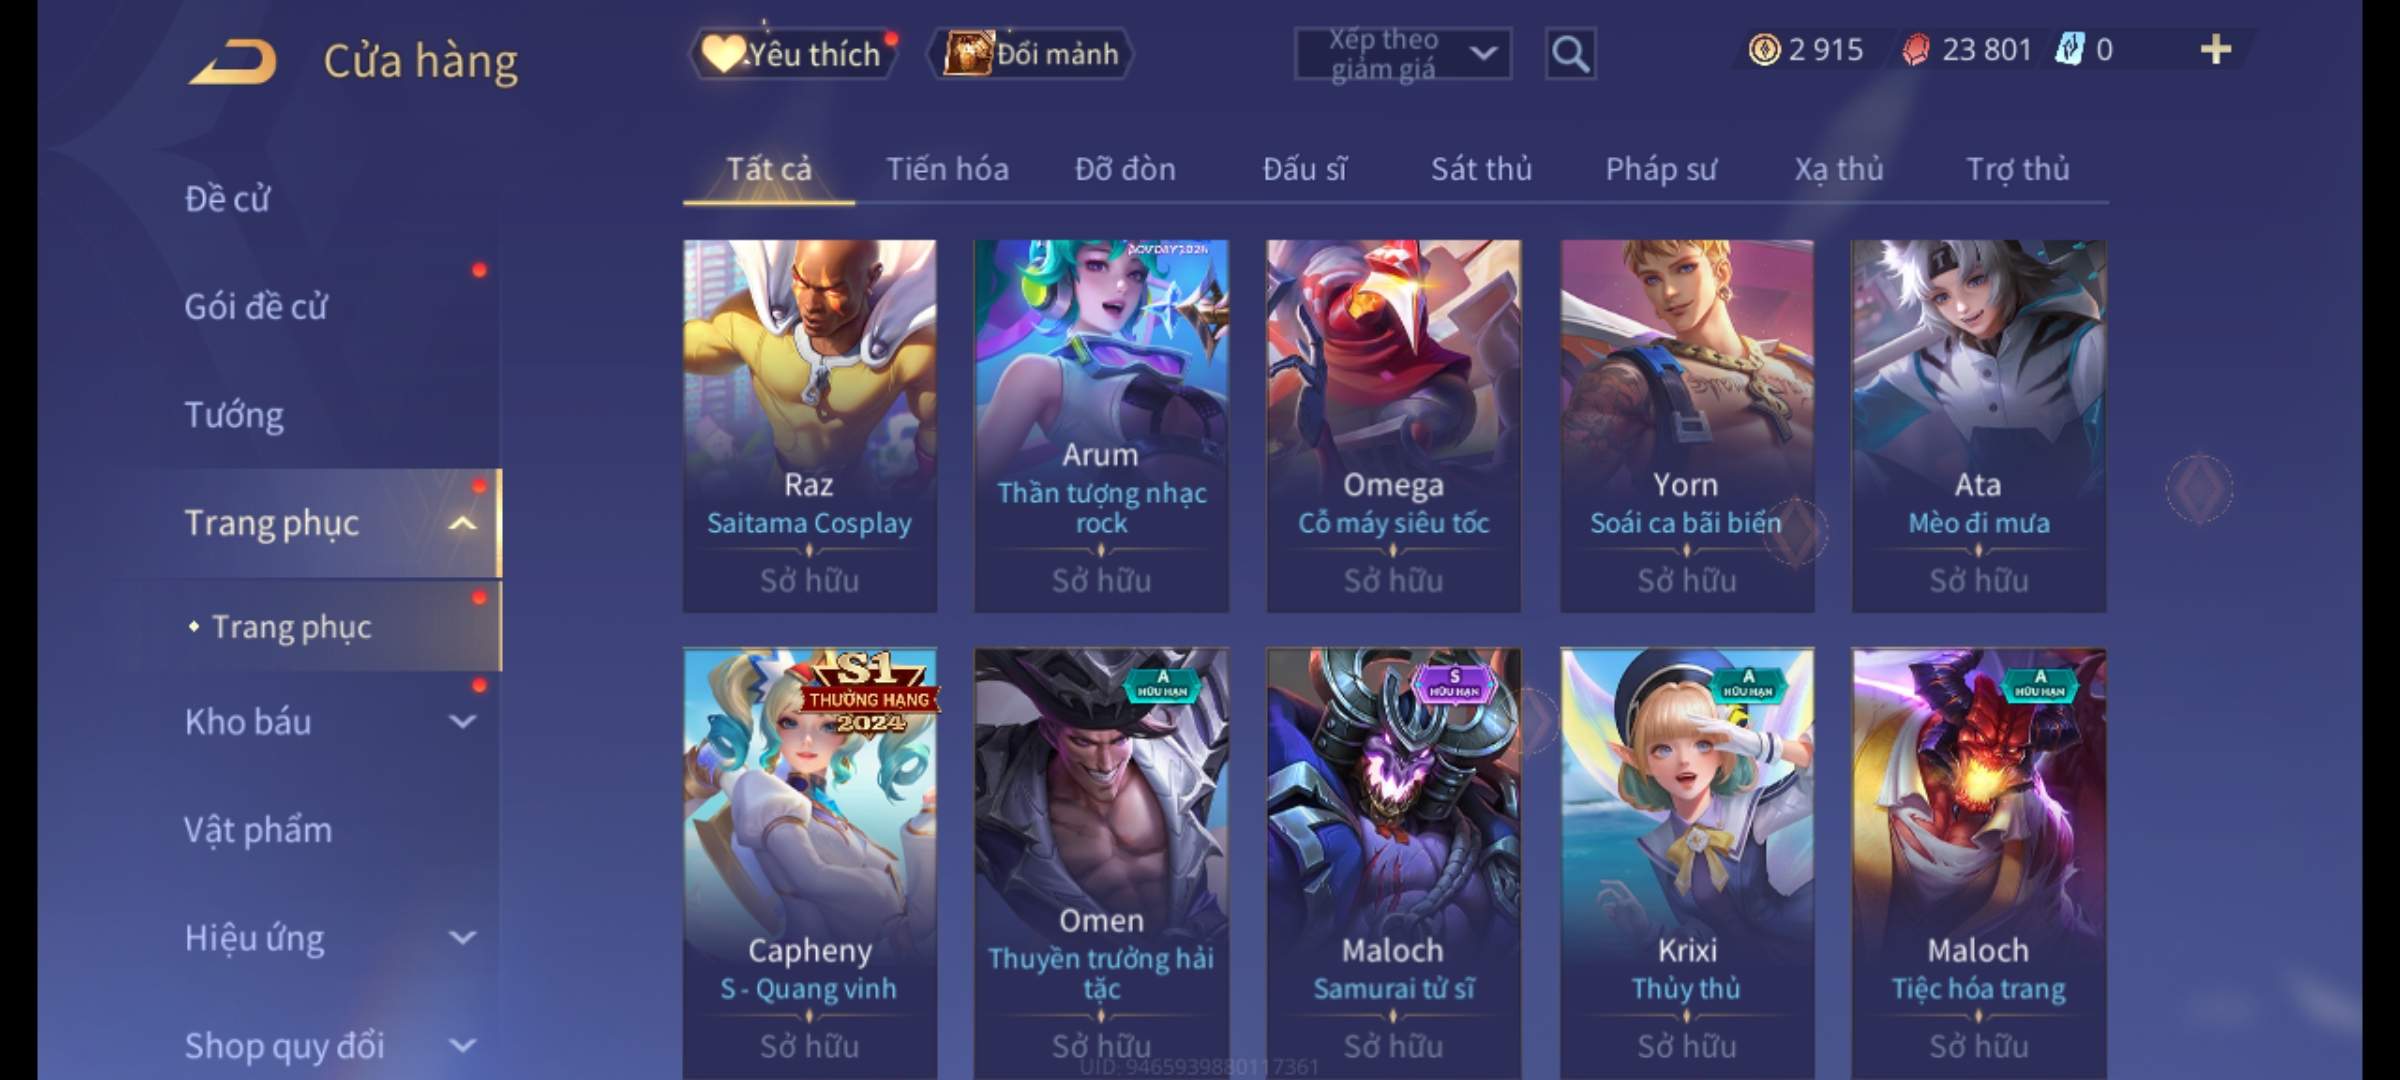
Task: Select the Pháp sư tab
Action: tap(1661, 169)
